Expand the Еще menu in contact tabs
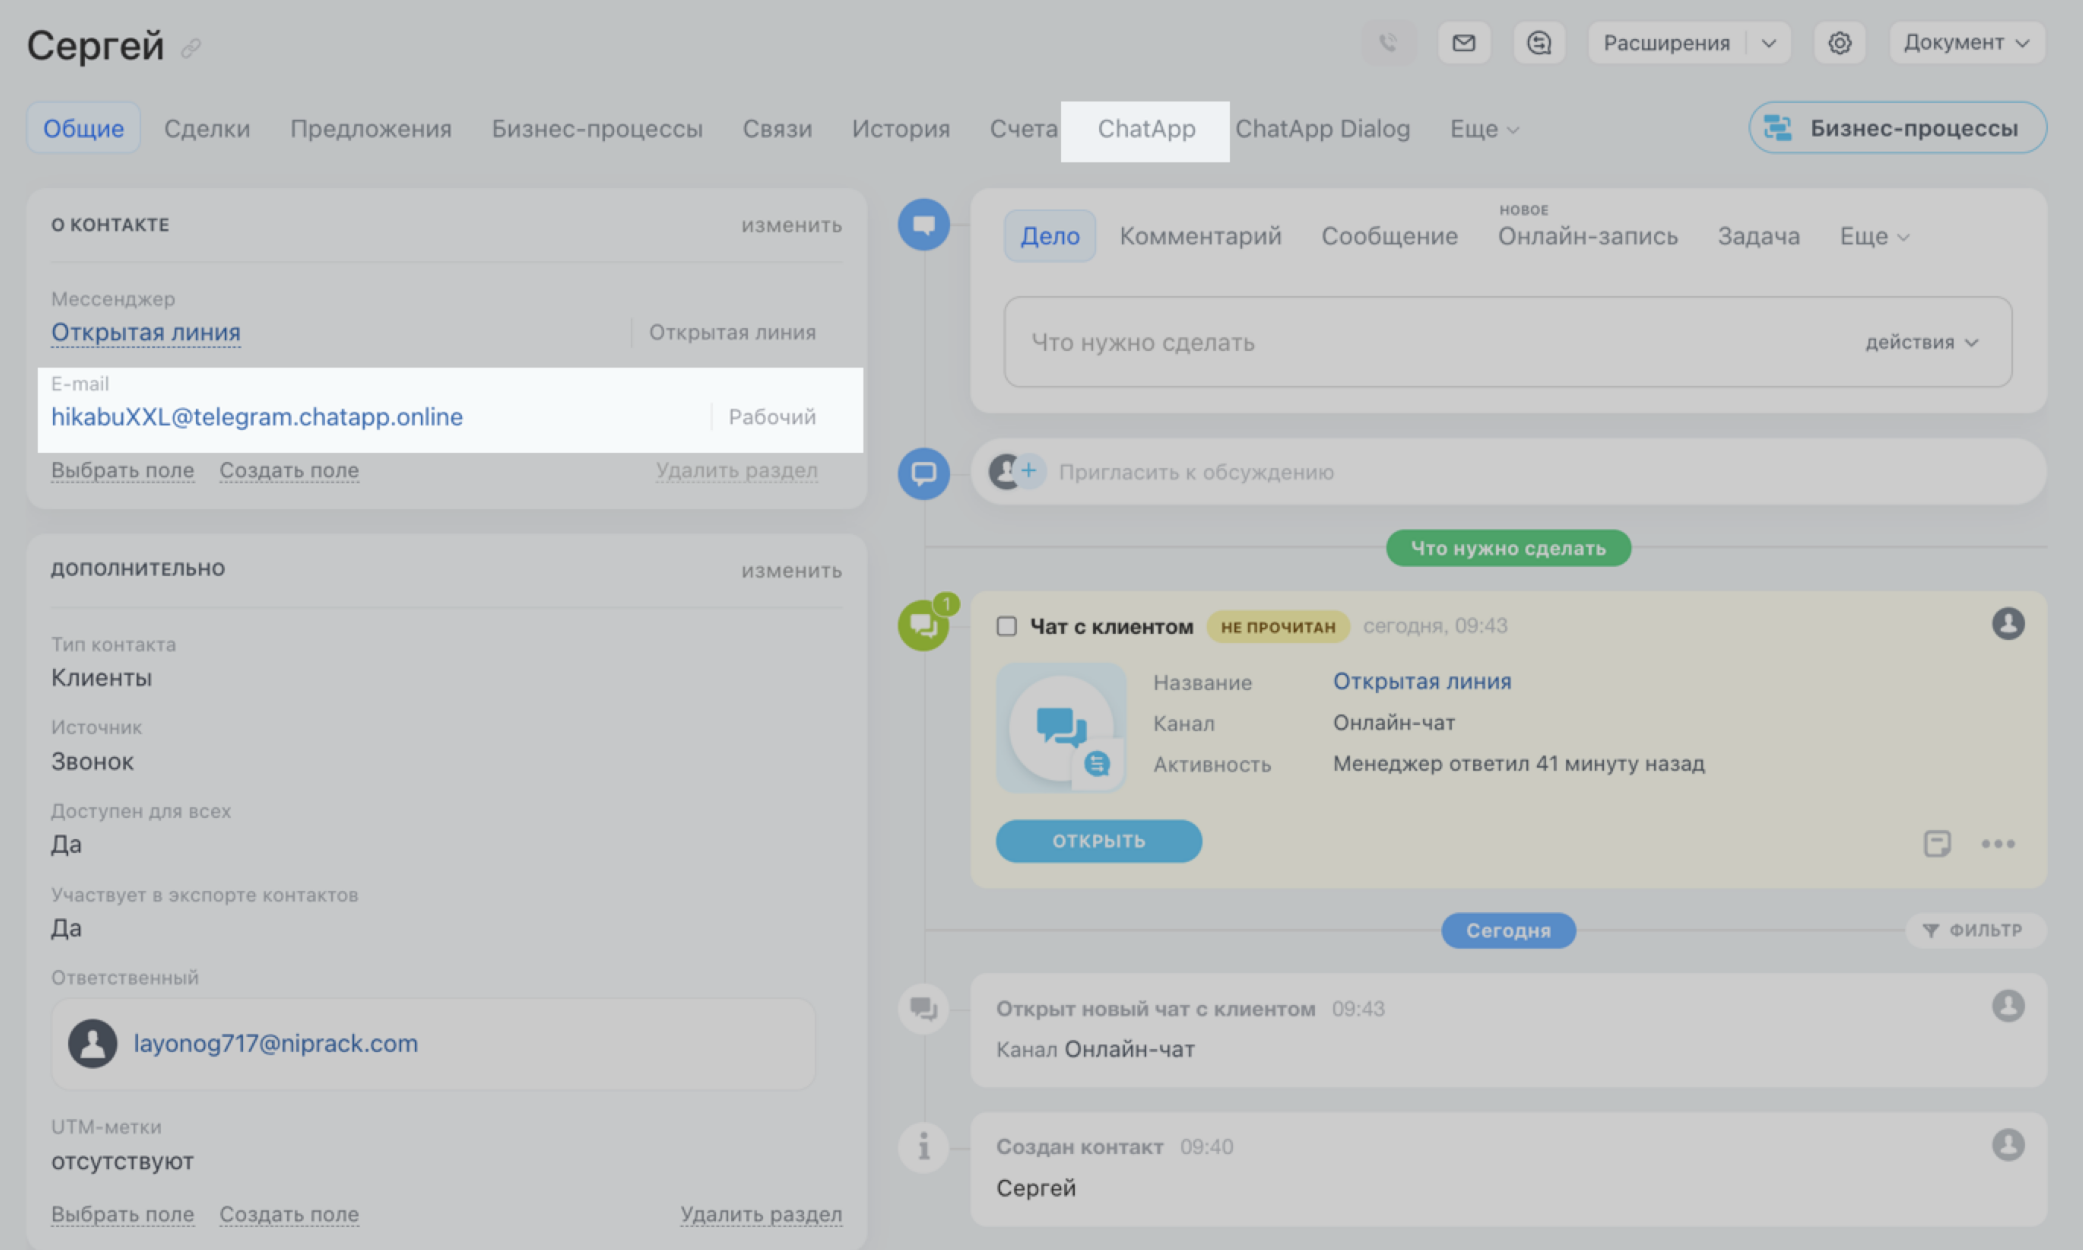Viewport: 2083px width, 1250px height. point(1484,129)
